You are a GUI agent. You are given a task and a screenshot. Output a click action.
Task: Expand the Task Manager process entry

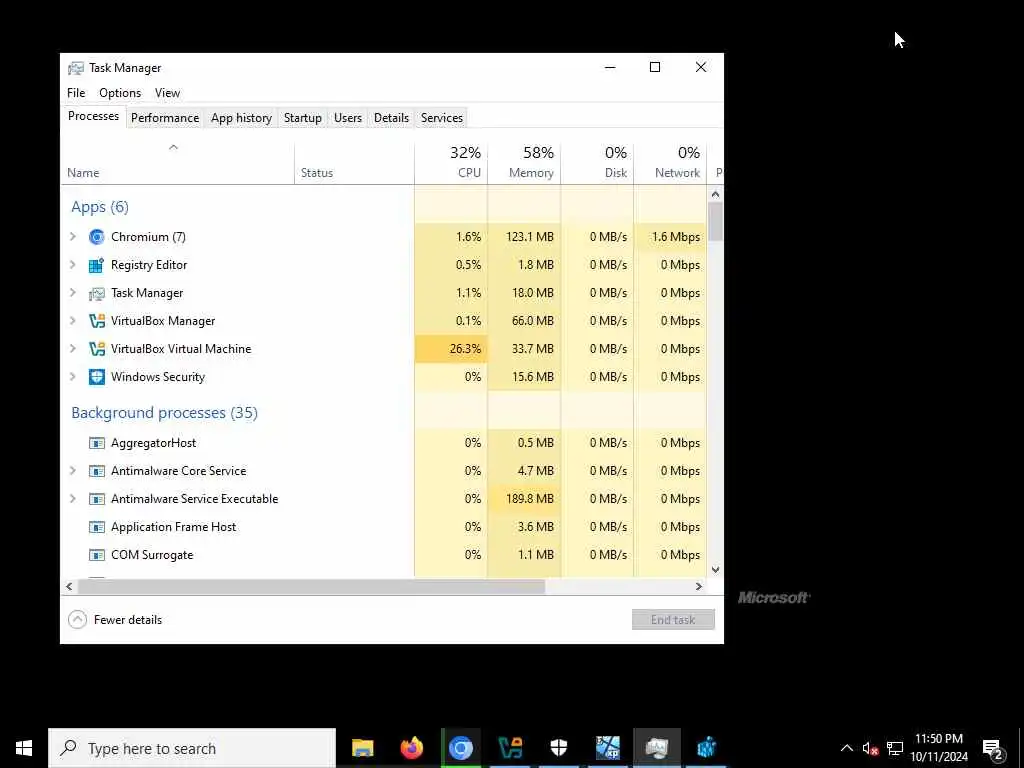73,293
